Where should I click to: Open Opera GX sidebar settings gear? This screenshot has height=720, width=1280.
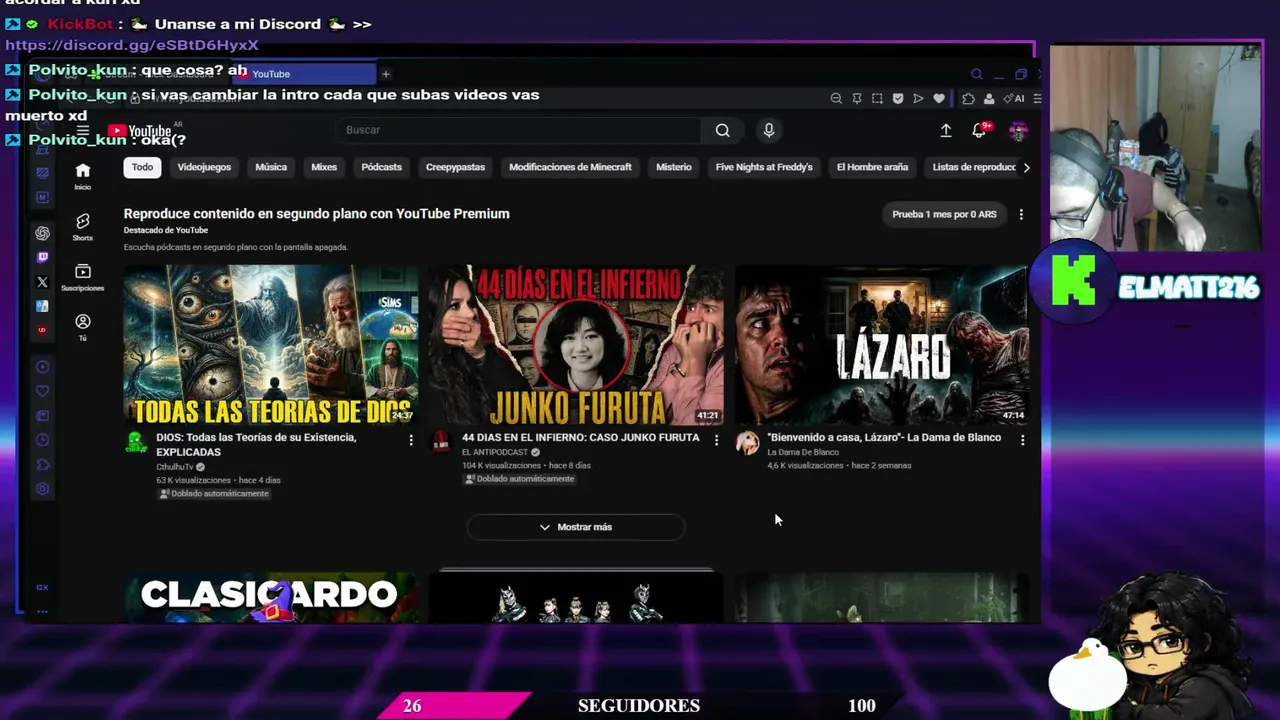coord(42,489)
